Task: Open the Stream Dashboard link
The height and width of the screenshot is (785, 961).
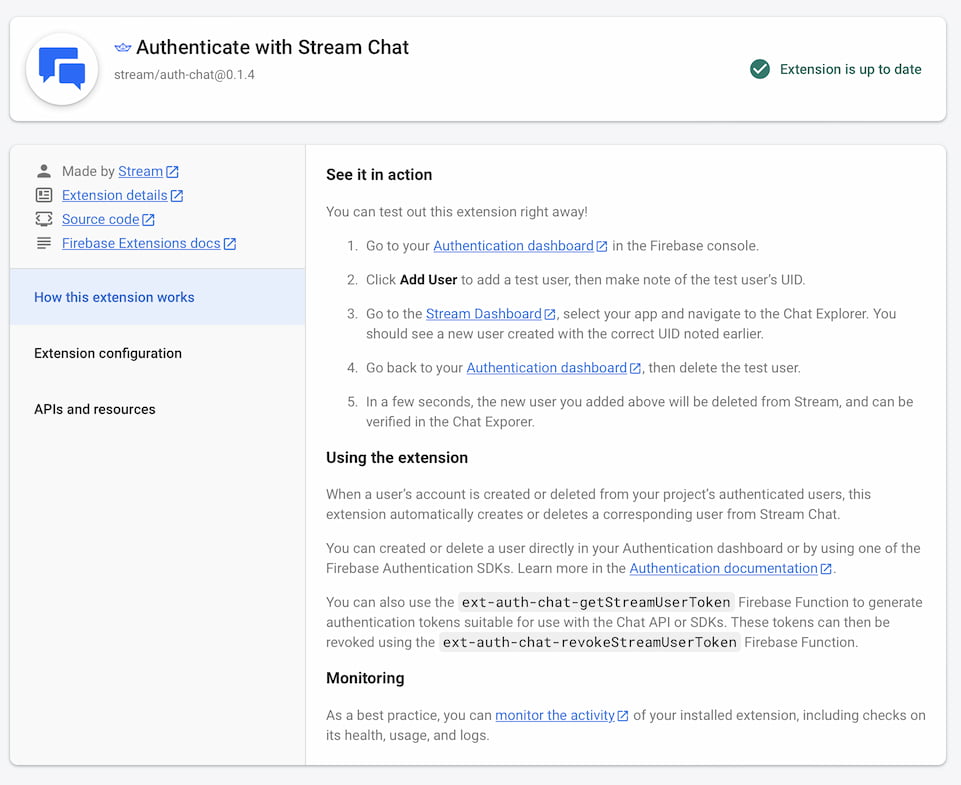Action: [484, 314]
